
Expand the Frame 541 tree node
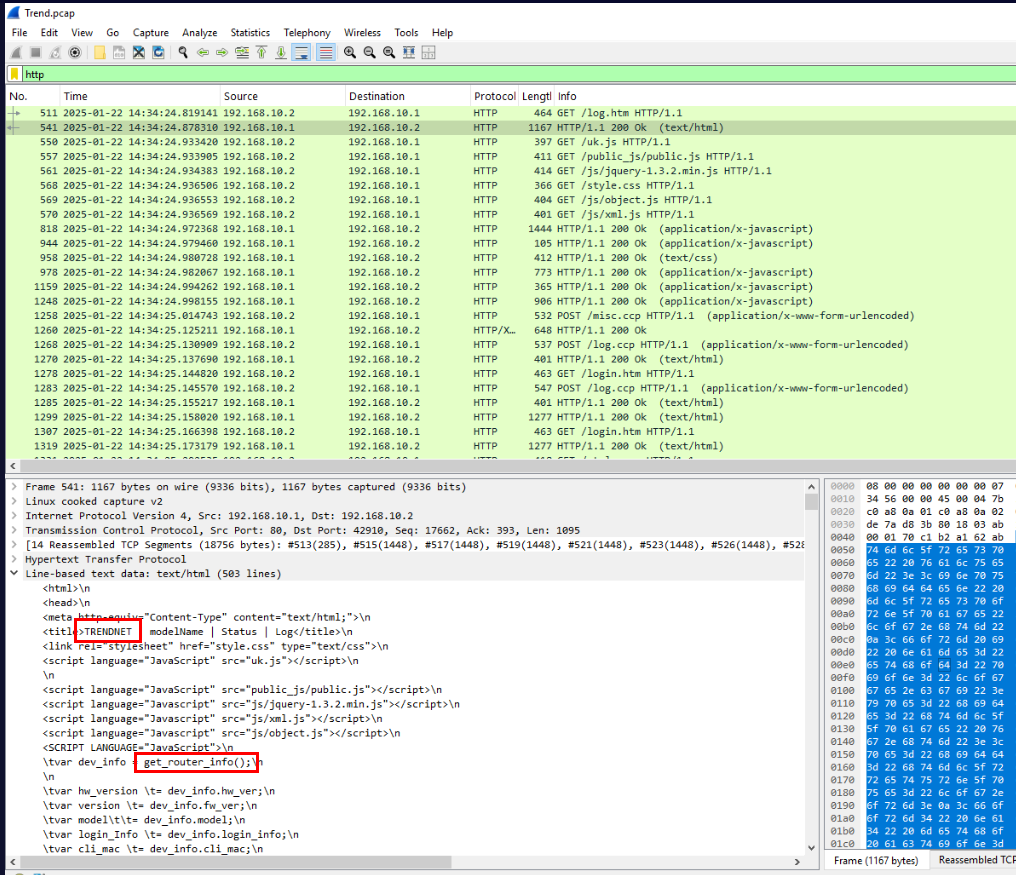14,487
